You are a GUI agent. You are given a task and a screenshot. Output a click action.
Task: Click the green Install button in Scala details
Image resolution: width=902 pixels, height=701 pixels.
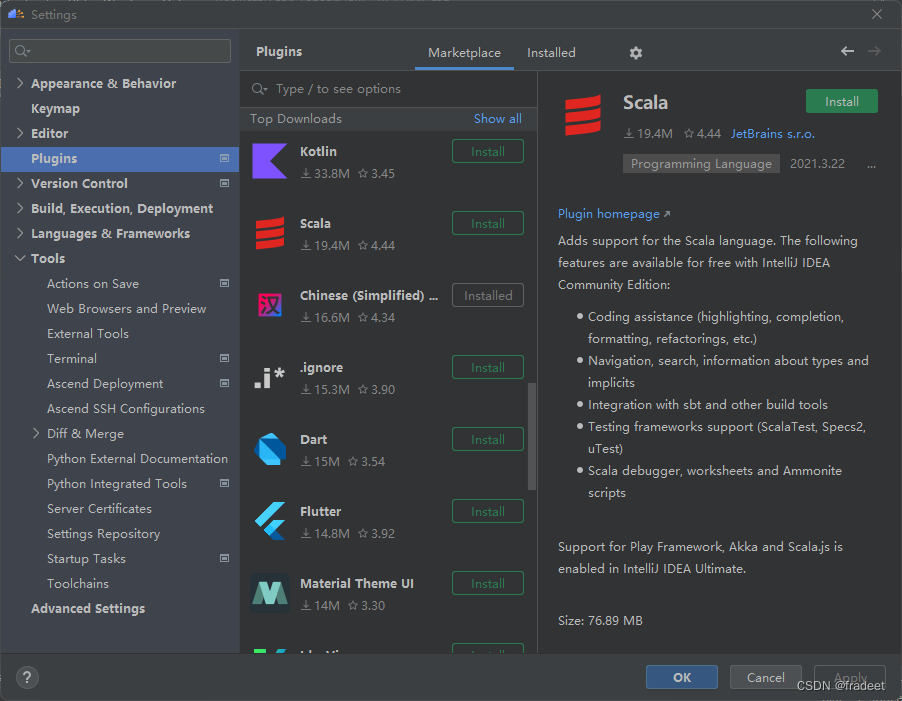tap(842, 101)
